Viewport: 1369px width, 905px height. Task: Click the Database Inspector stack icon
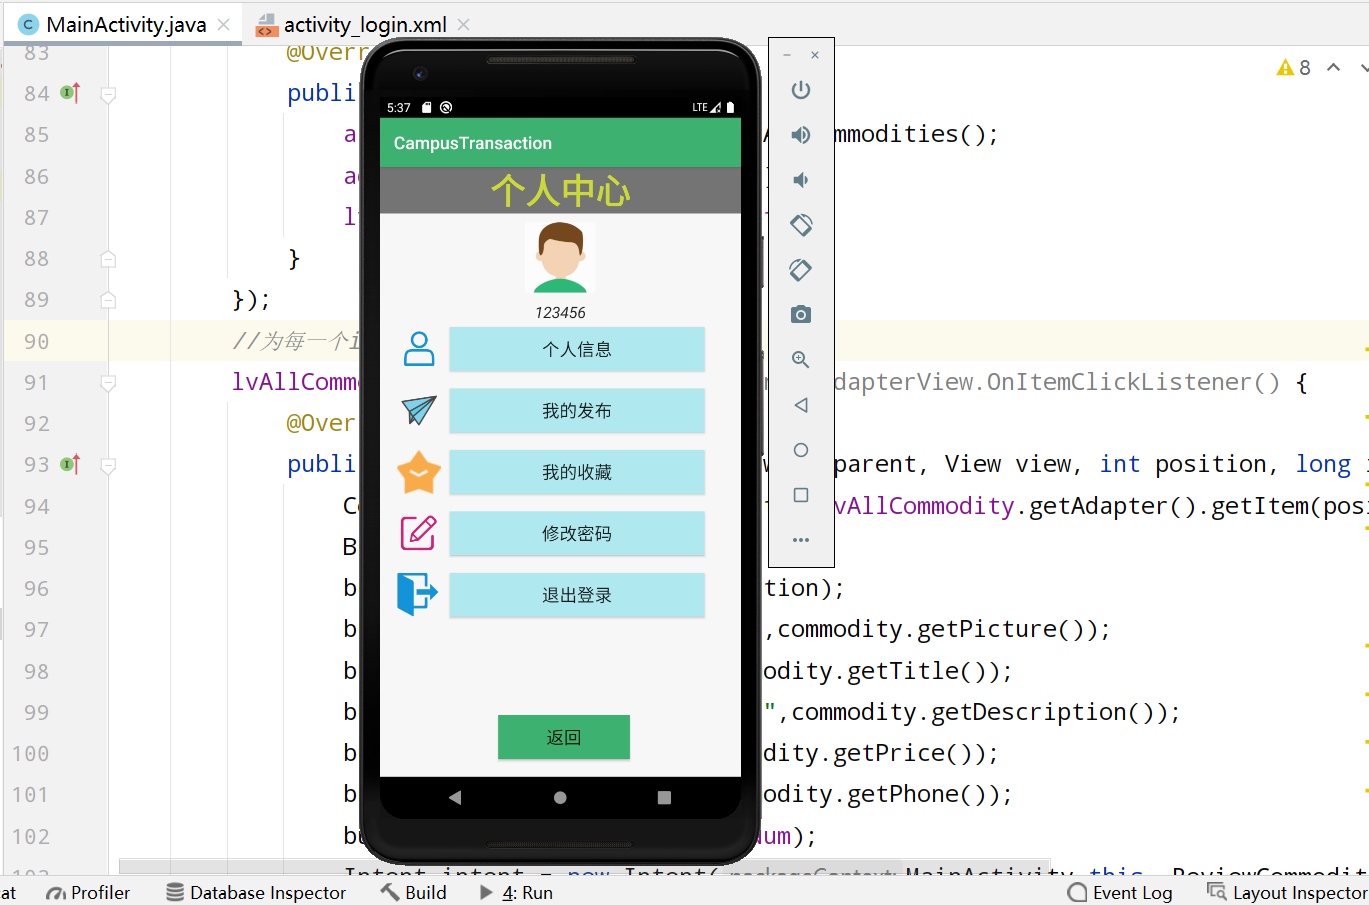click(175, 892)
